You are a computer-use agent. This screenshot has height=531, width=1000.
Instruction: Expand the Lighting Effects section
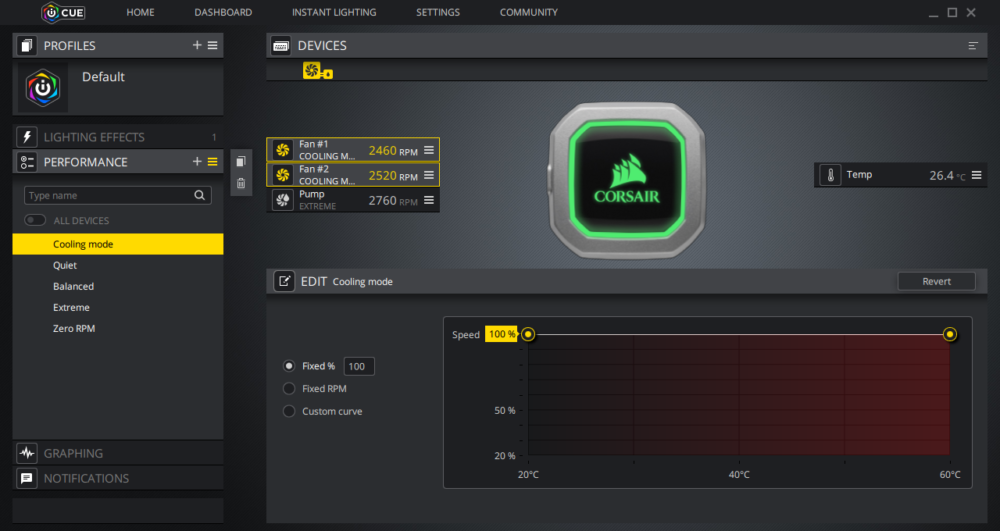tap(118, 136)
